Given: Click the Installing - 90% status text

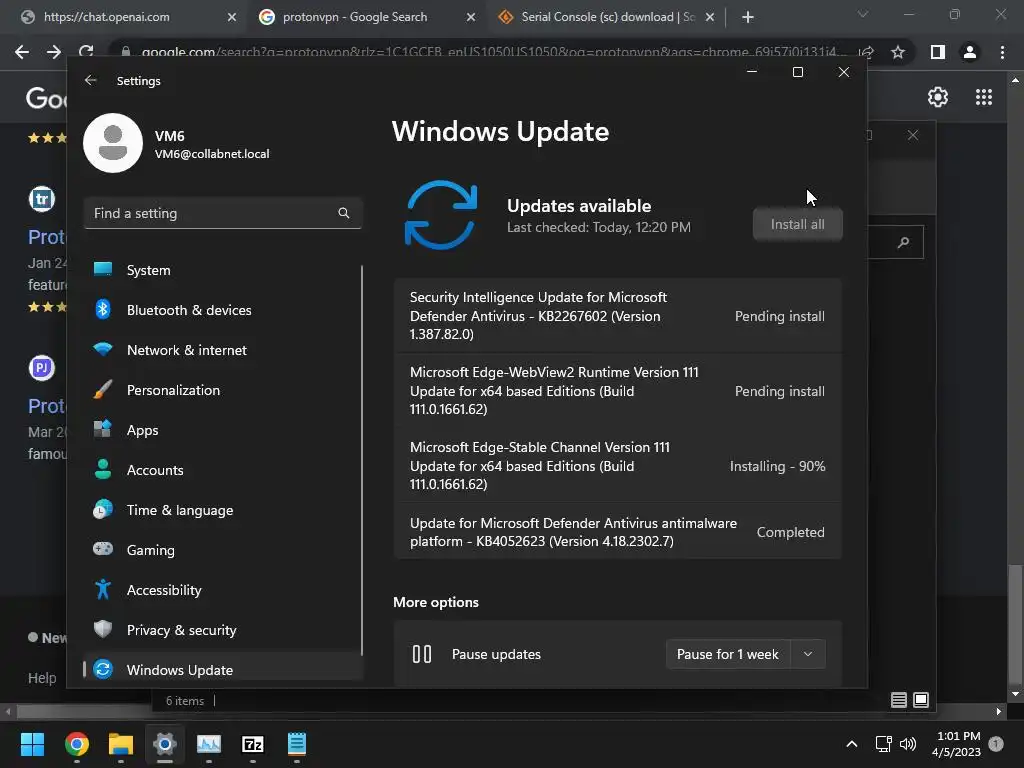Looking at the screenshot, I should pos(777,466).
